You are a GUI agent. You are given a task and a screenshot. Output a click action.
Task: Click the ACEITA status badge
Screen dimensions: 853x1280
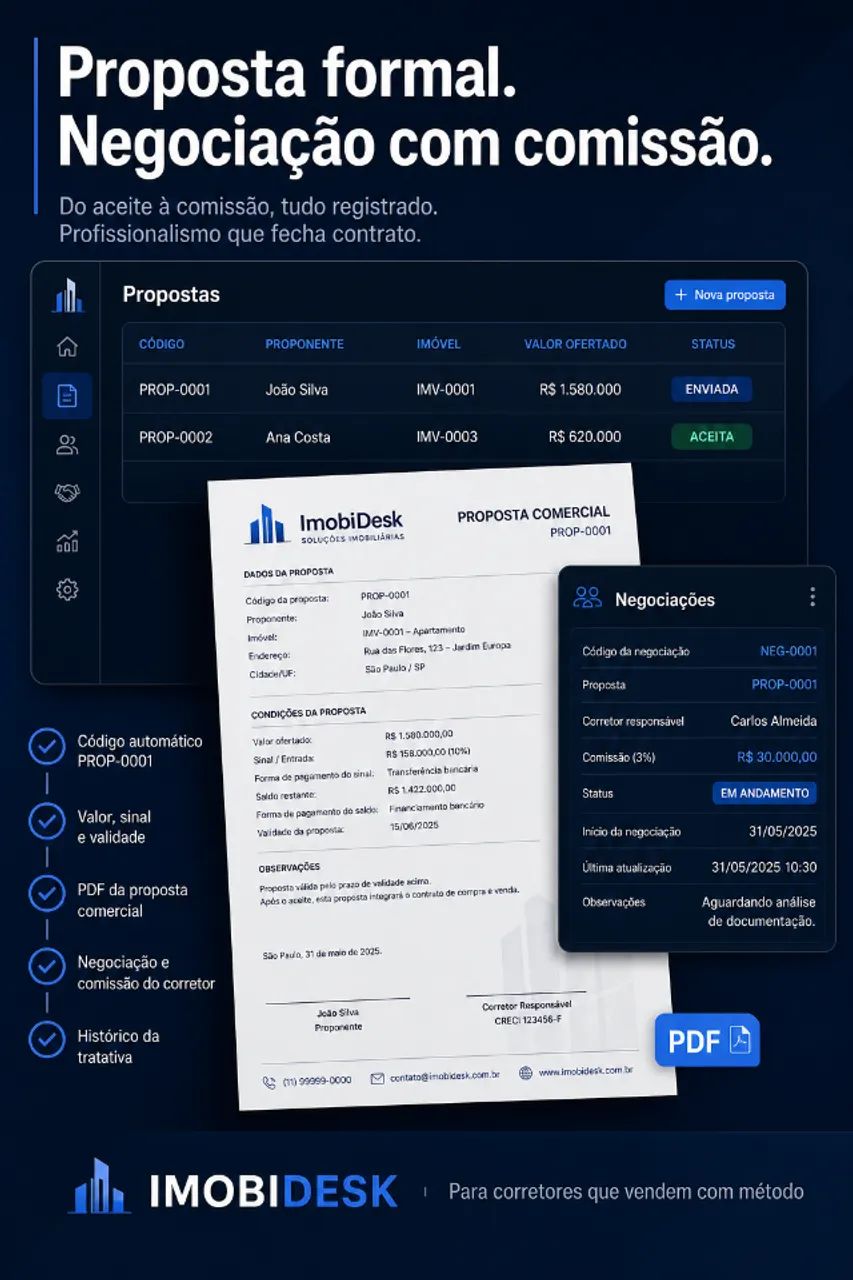(712, 437)
